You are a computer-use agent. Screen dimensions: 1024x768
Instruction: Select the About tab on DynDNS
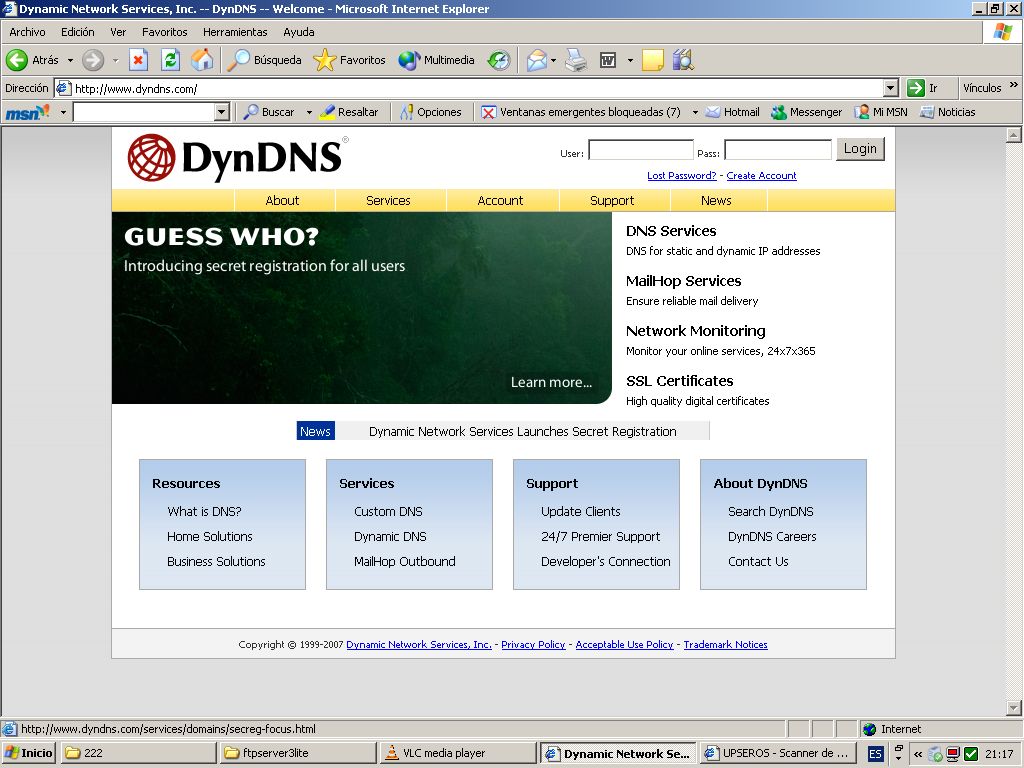(x=282, y=200)
